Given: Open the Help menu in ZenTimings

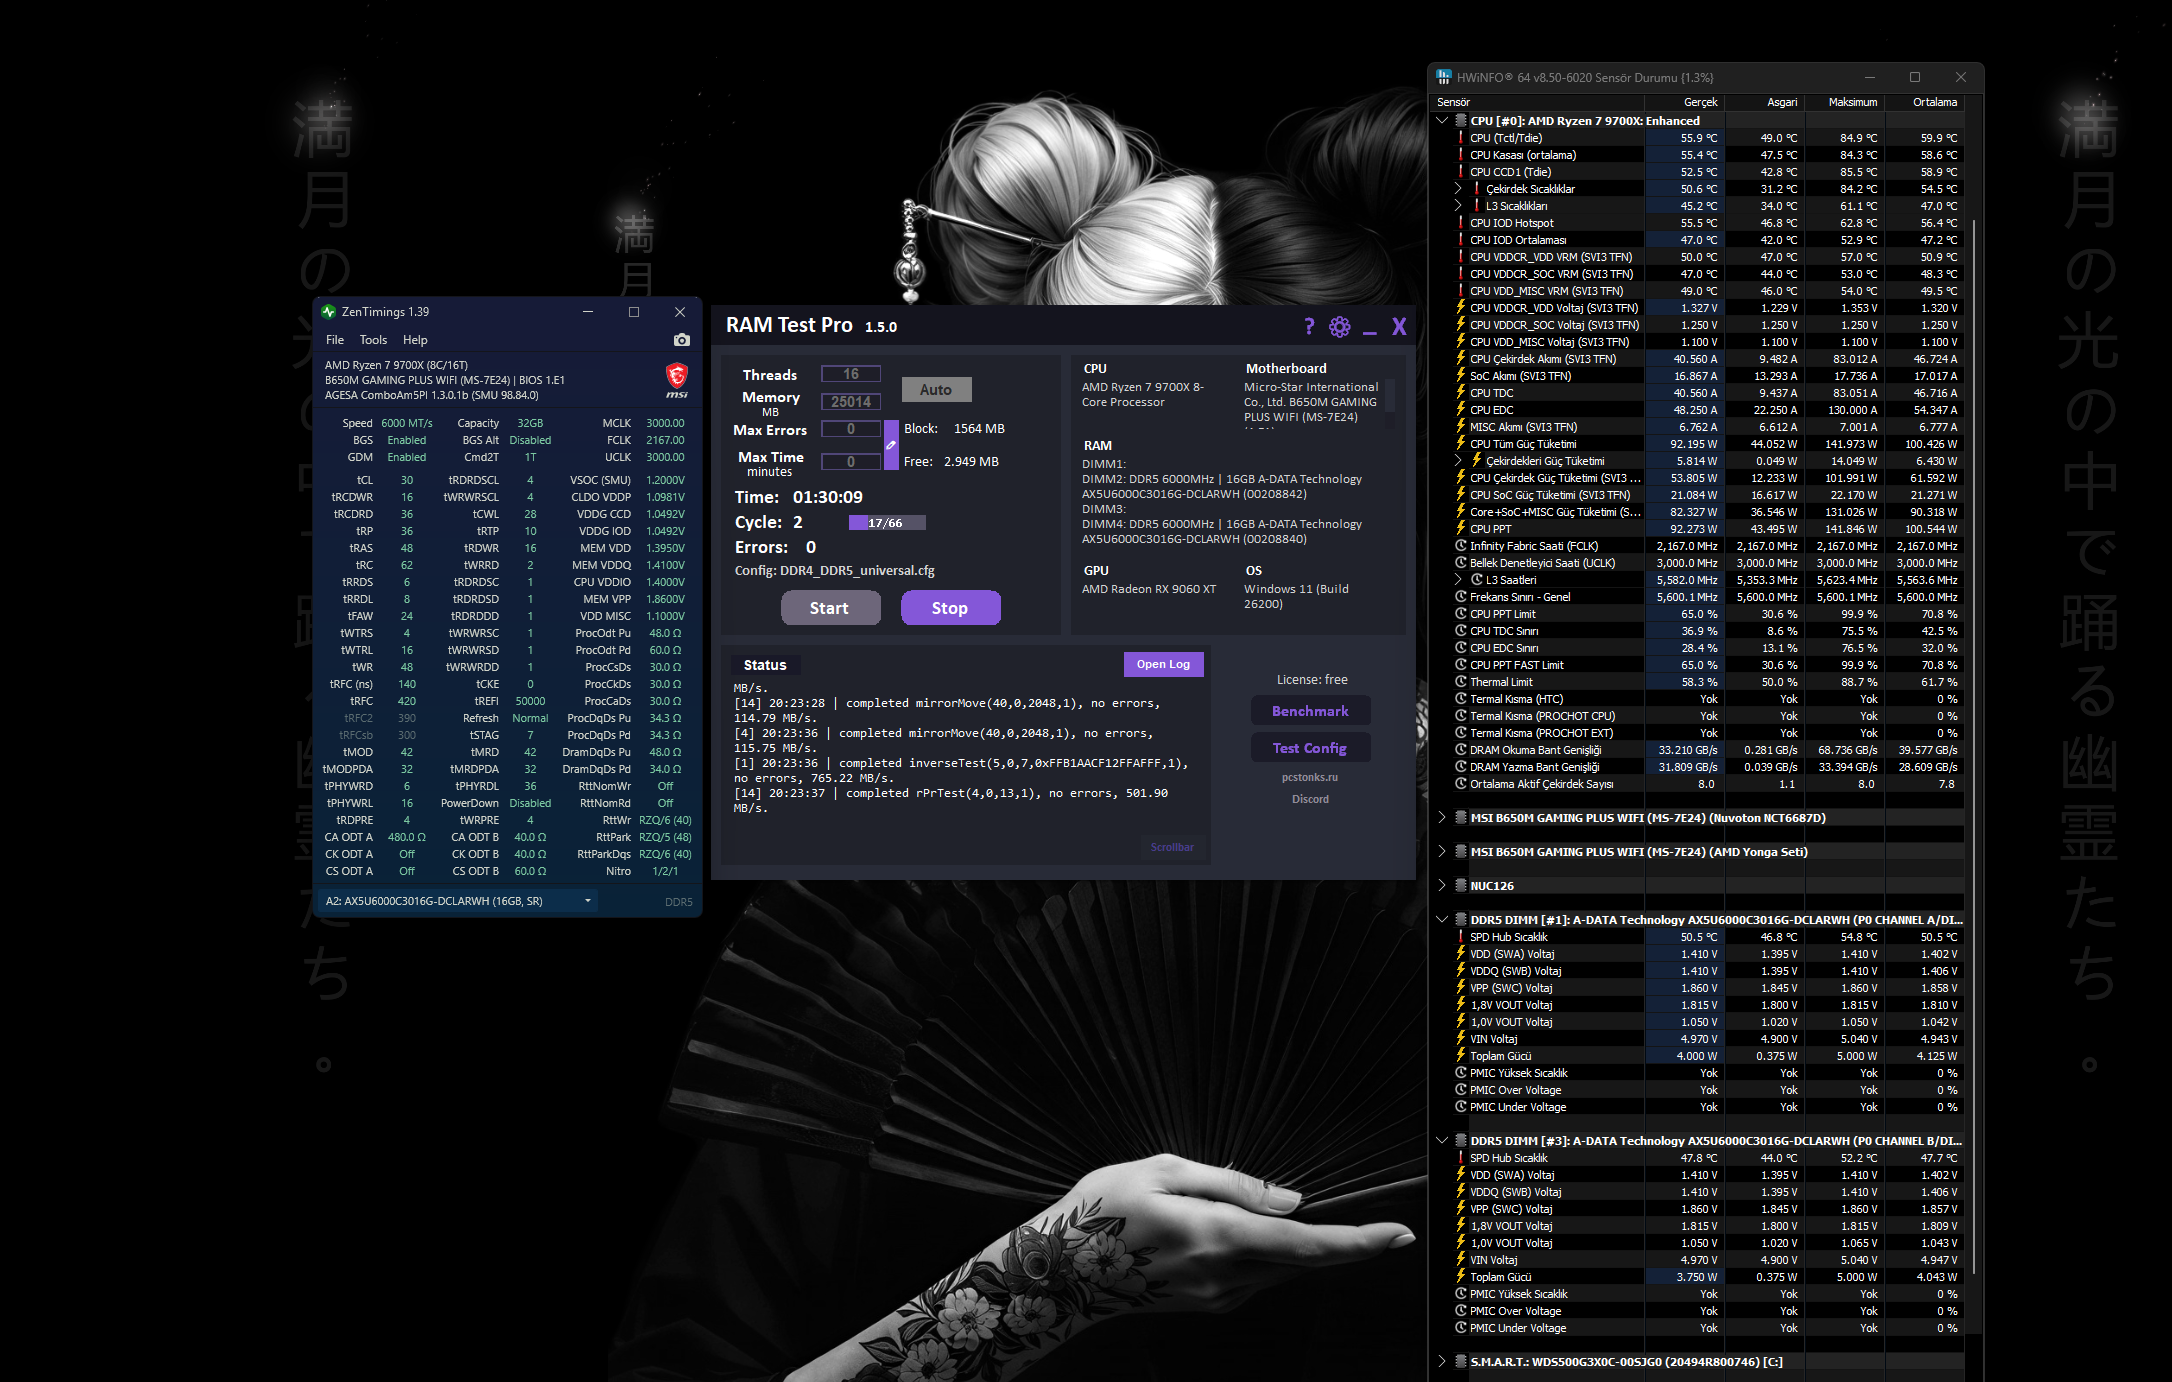Looking at the screenshot, I should coord(415,340).
